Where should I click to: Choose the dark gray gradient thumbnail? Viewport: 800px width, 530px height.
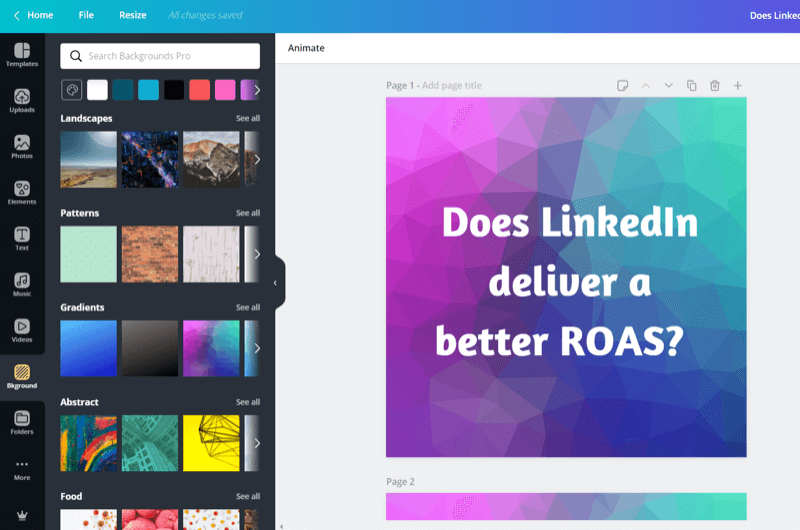coord(150,348)
